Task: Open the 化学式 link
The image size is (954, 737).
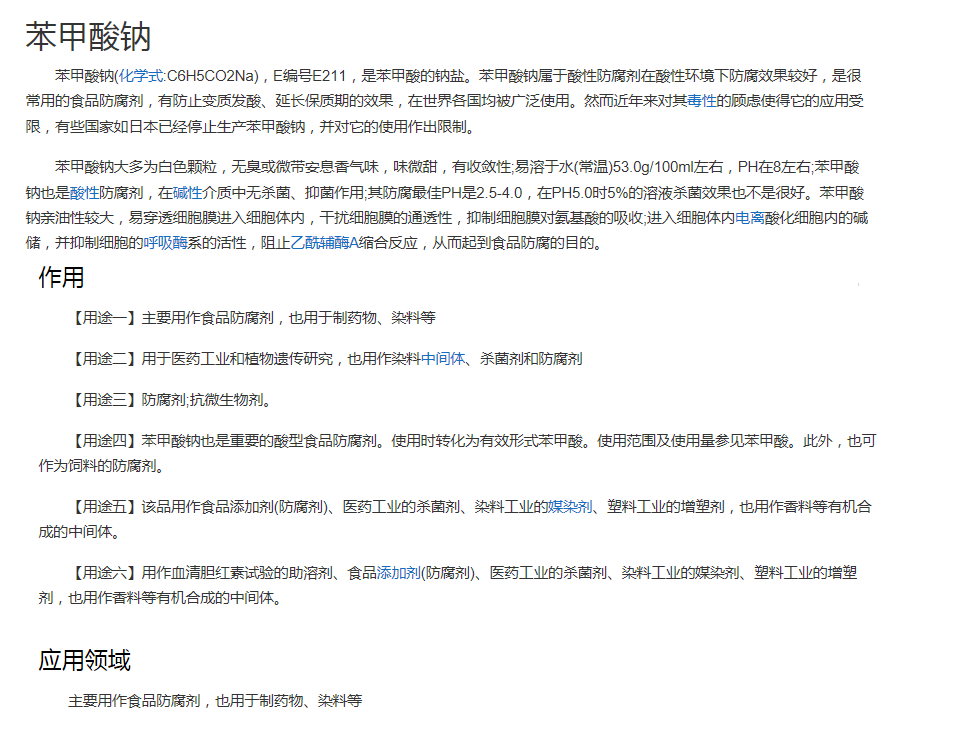Action: pos(141,76)
